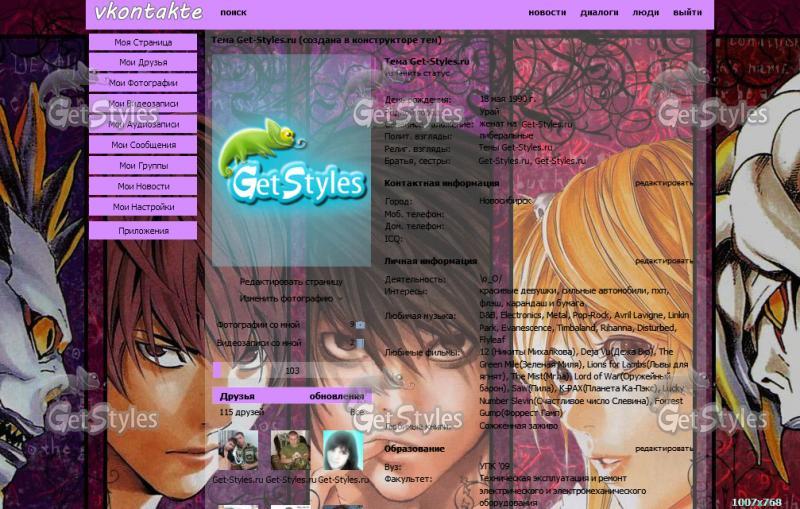800x509 pixels.
Task: Open Мои Группы in the sidebar
Action: tap(143, 166)
